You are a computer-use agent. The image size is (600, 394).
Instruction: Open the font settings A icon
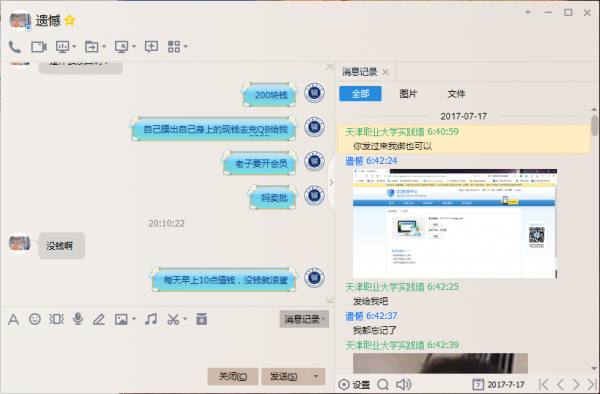(x=13, y=319)
